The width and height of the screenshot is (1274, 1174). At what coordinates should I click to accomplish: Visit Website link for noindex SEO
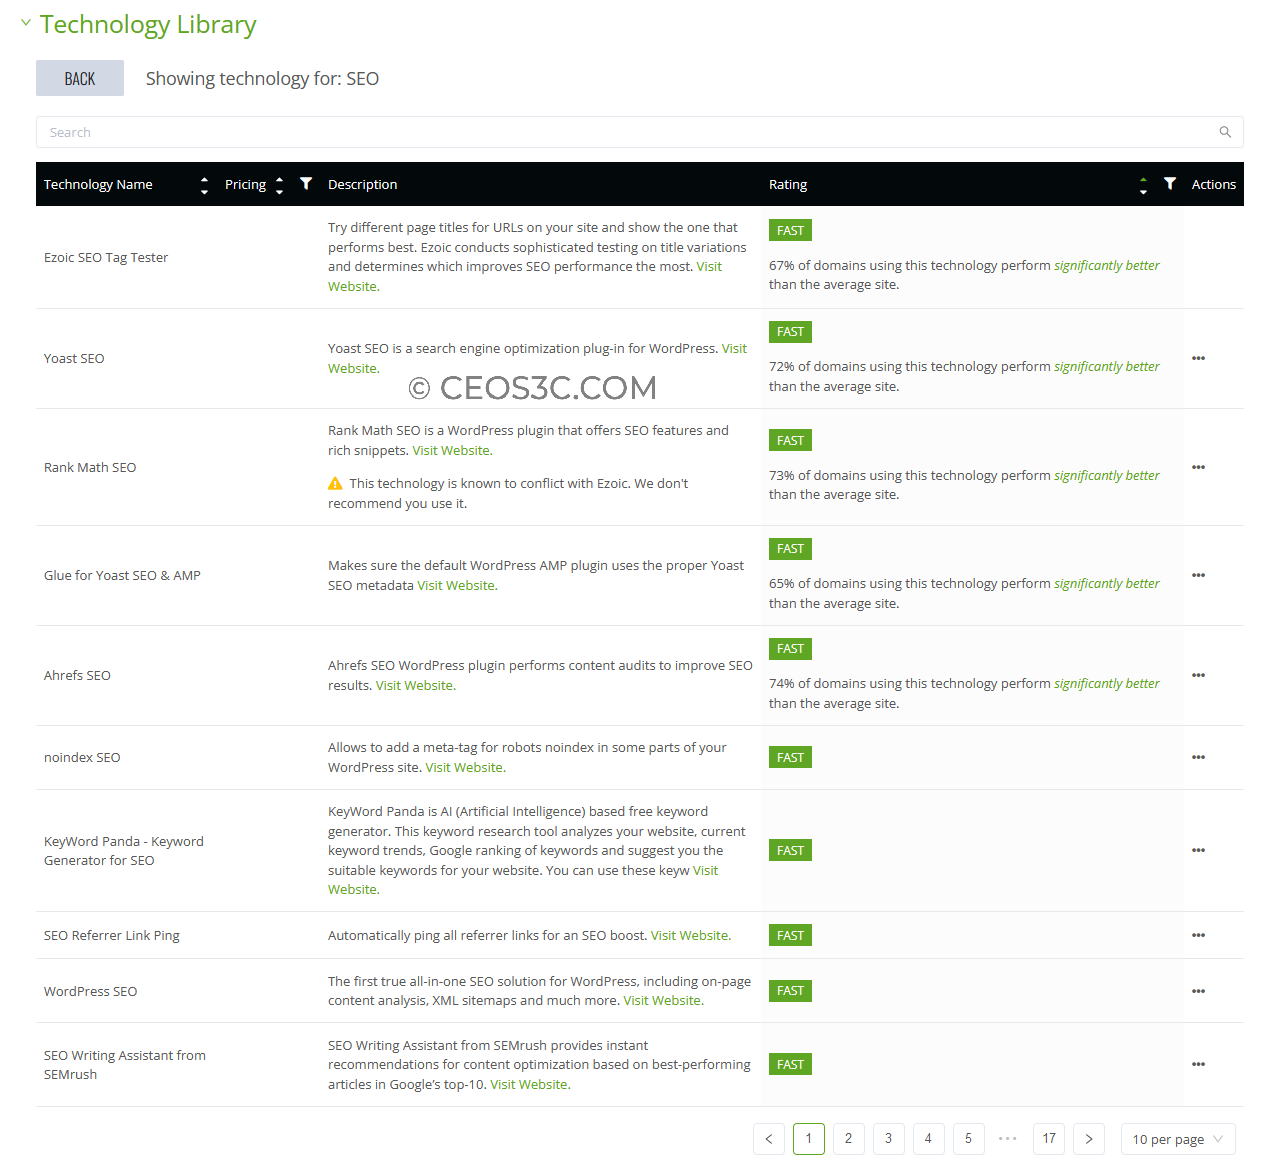tap(464, 768)
